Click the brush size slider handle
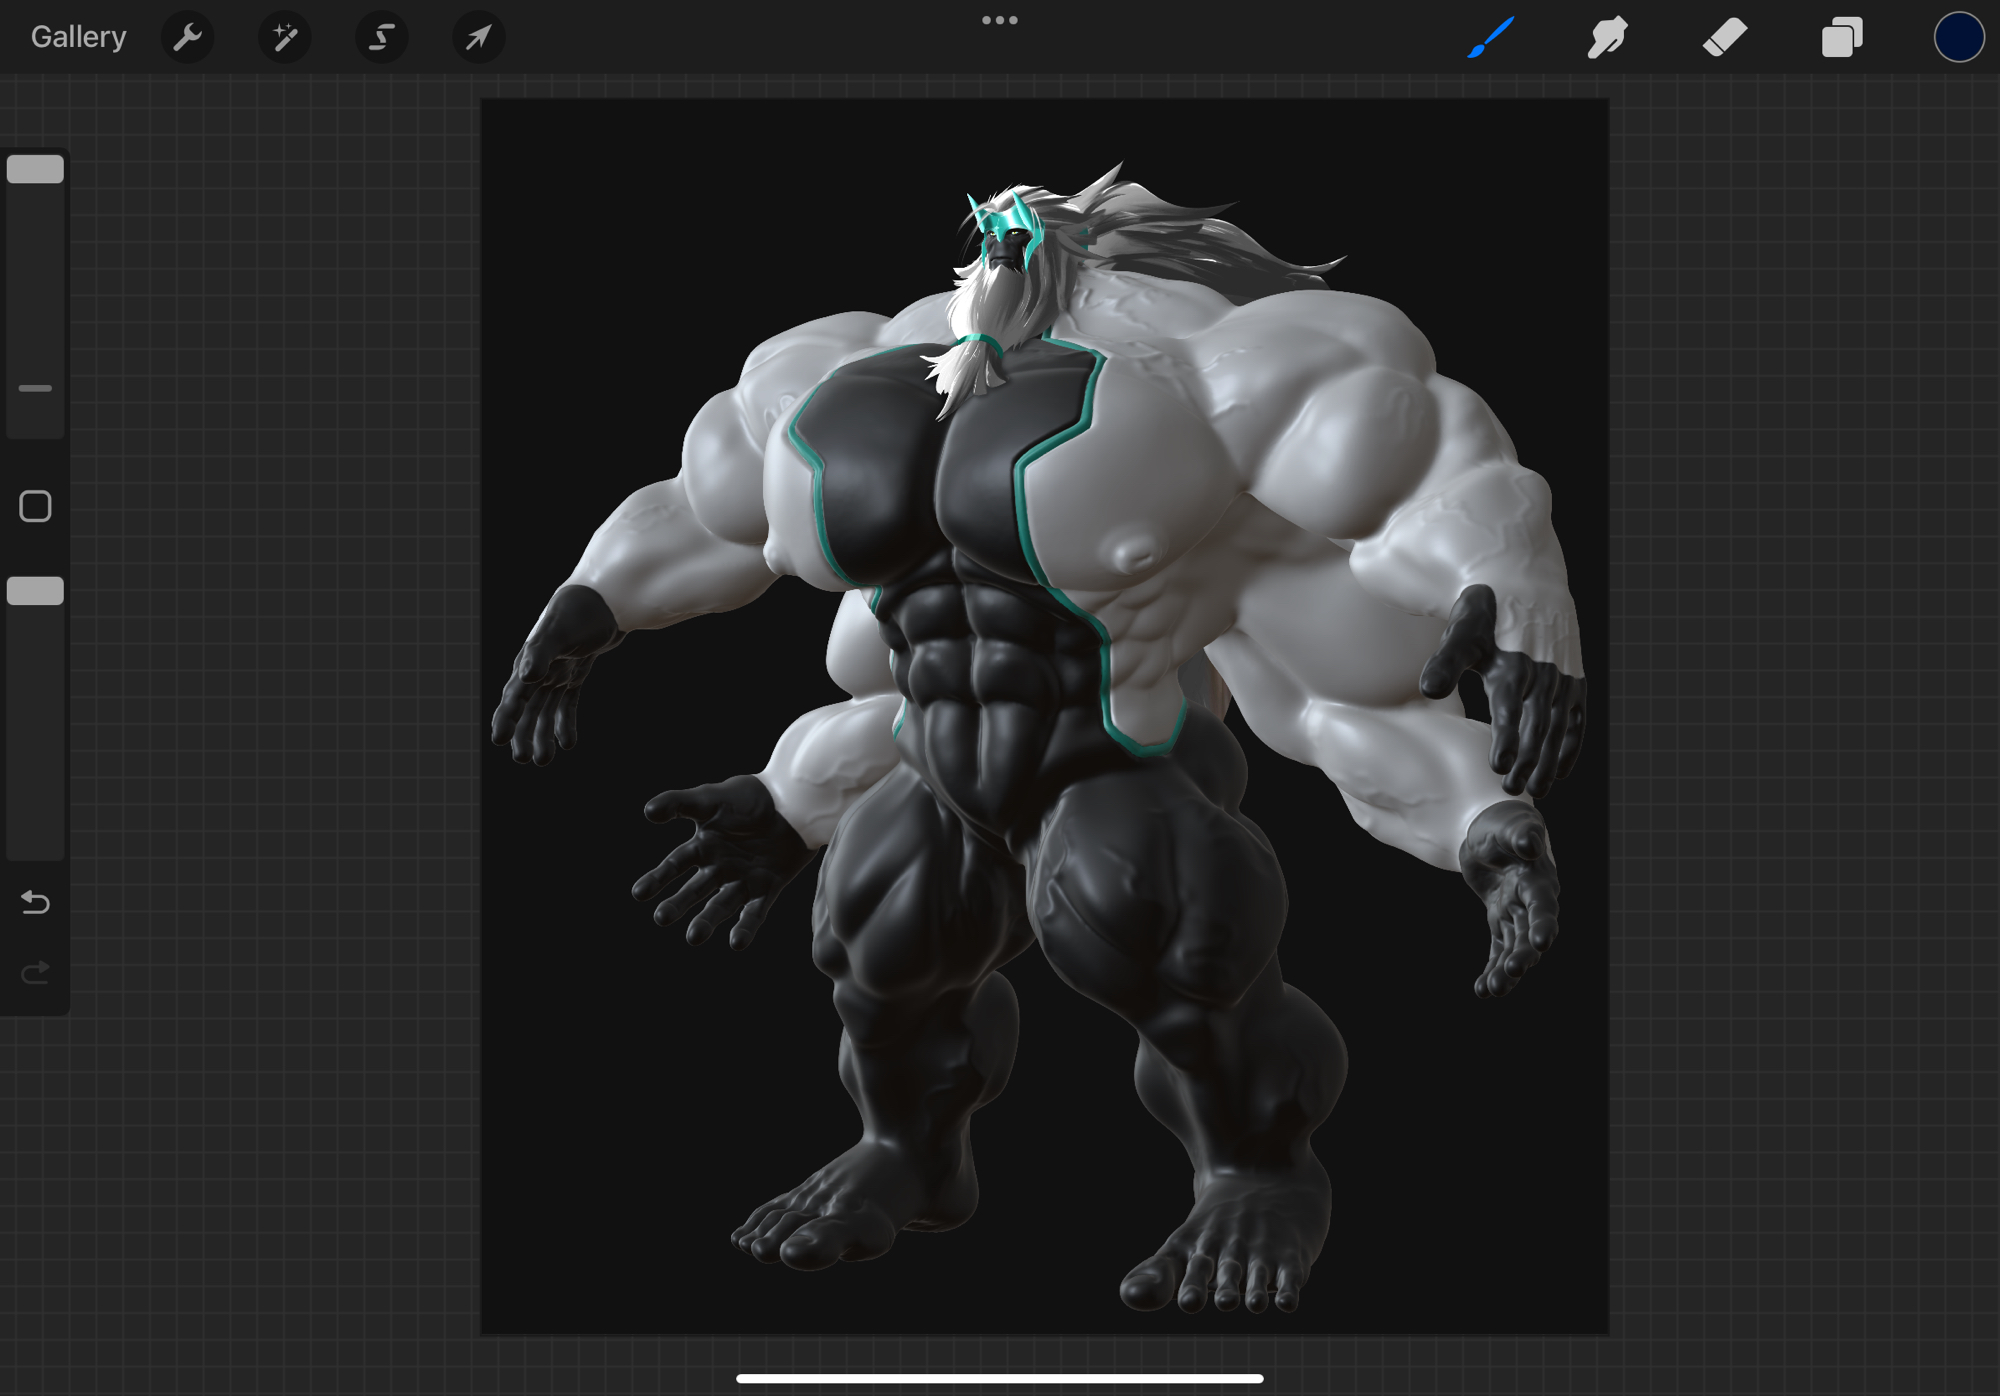The width and height of the screenshot is (2000, 1396). [x=35, y=169]
